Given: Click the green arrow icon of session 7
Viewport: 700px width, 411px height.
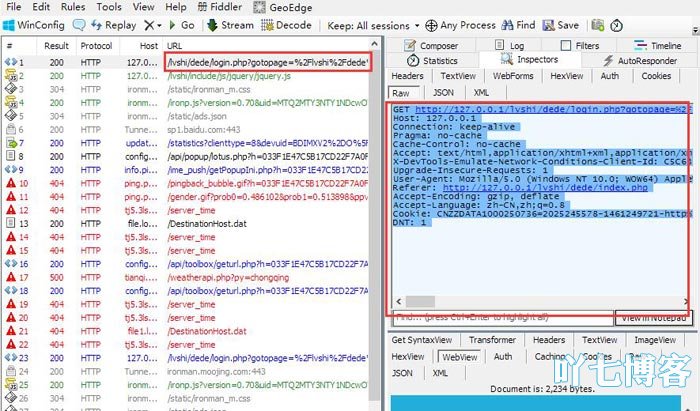Looking at the screenshot, I should point(11,143).
